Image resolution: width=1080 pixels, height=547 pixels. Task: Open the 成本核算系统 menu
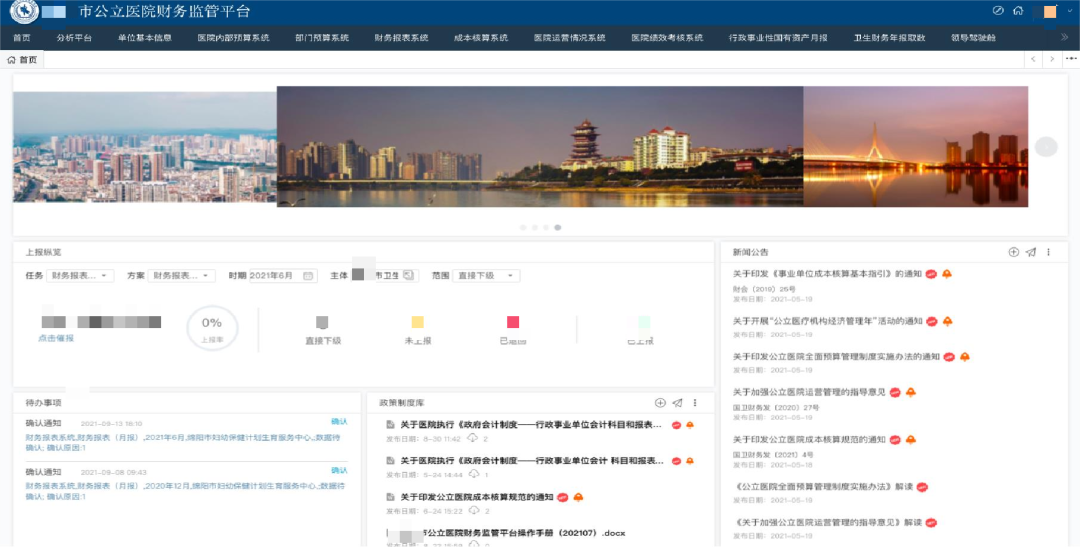(481, 38)
